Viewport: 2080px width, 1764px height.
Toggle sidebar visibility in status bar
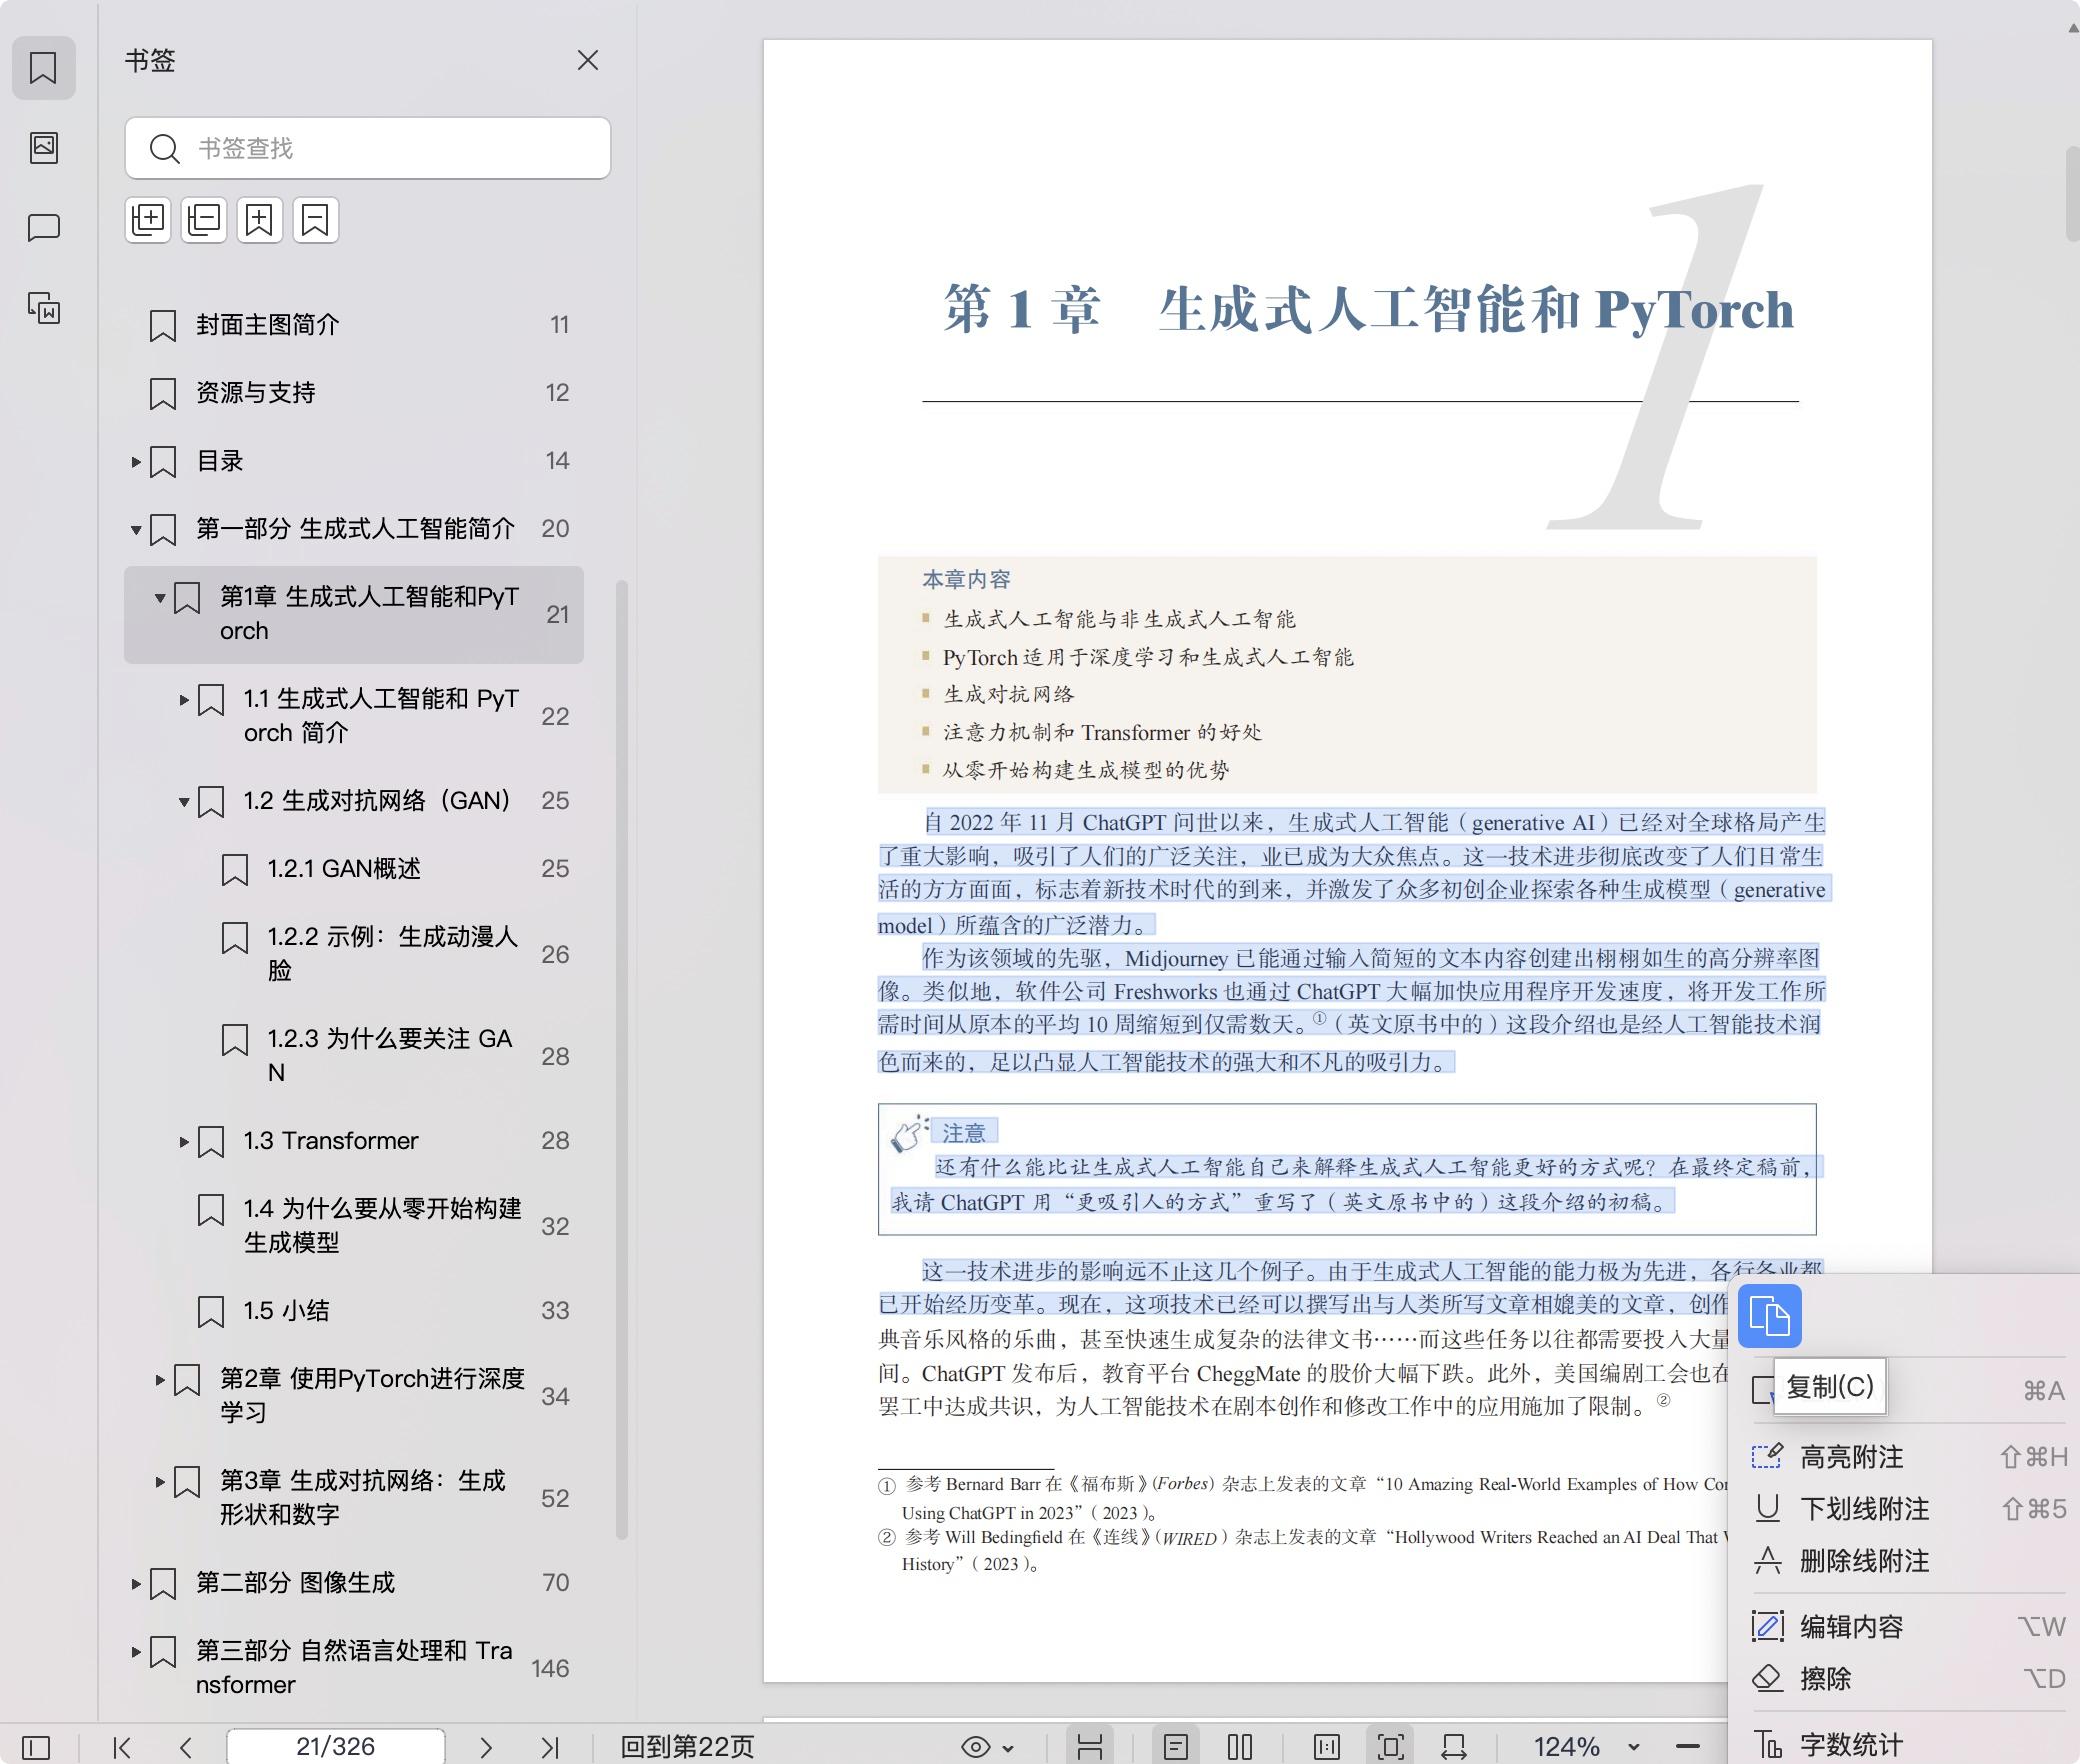pos(36,1747)
